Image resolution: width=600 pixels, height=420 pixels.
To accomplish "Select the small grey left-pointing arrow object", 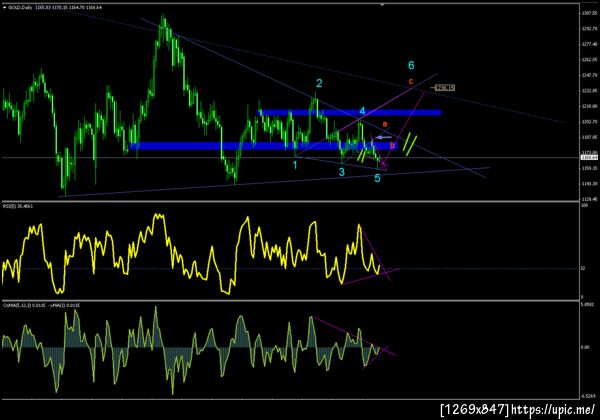I will pos(383,137).
